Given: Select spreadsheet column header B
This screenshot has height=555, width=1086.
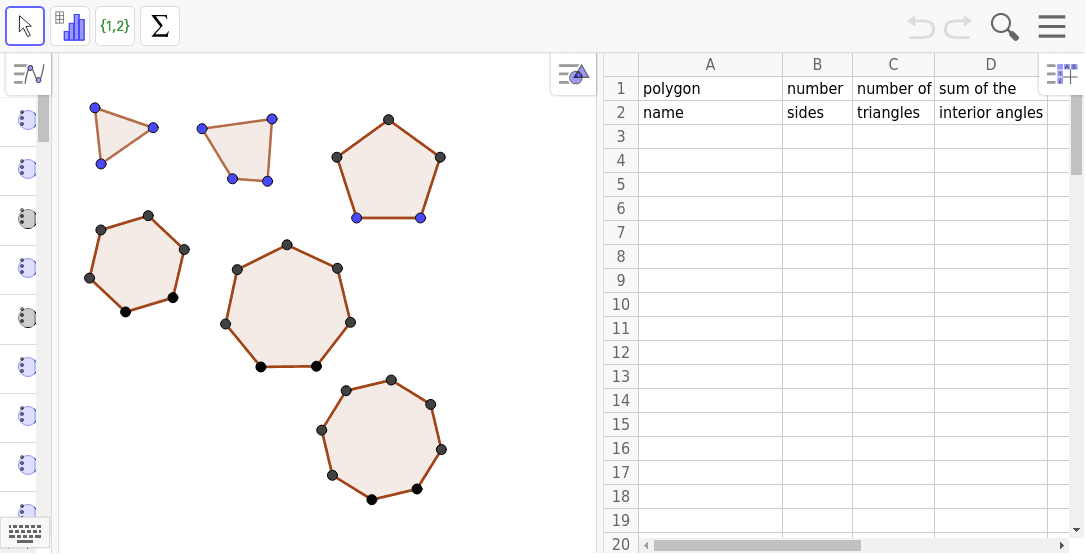Looking at the screenshot, I should click(x=817, y=64).
